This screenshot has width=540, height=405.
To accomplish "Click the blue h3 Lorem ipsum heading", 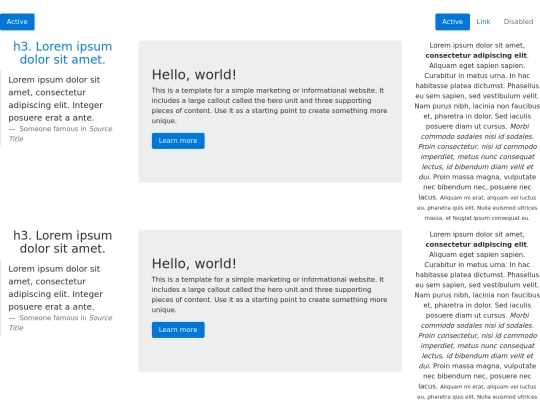I will [62, 53].
